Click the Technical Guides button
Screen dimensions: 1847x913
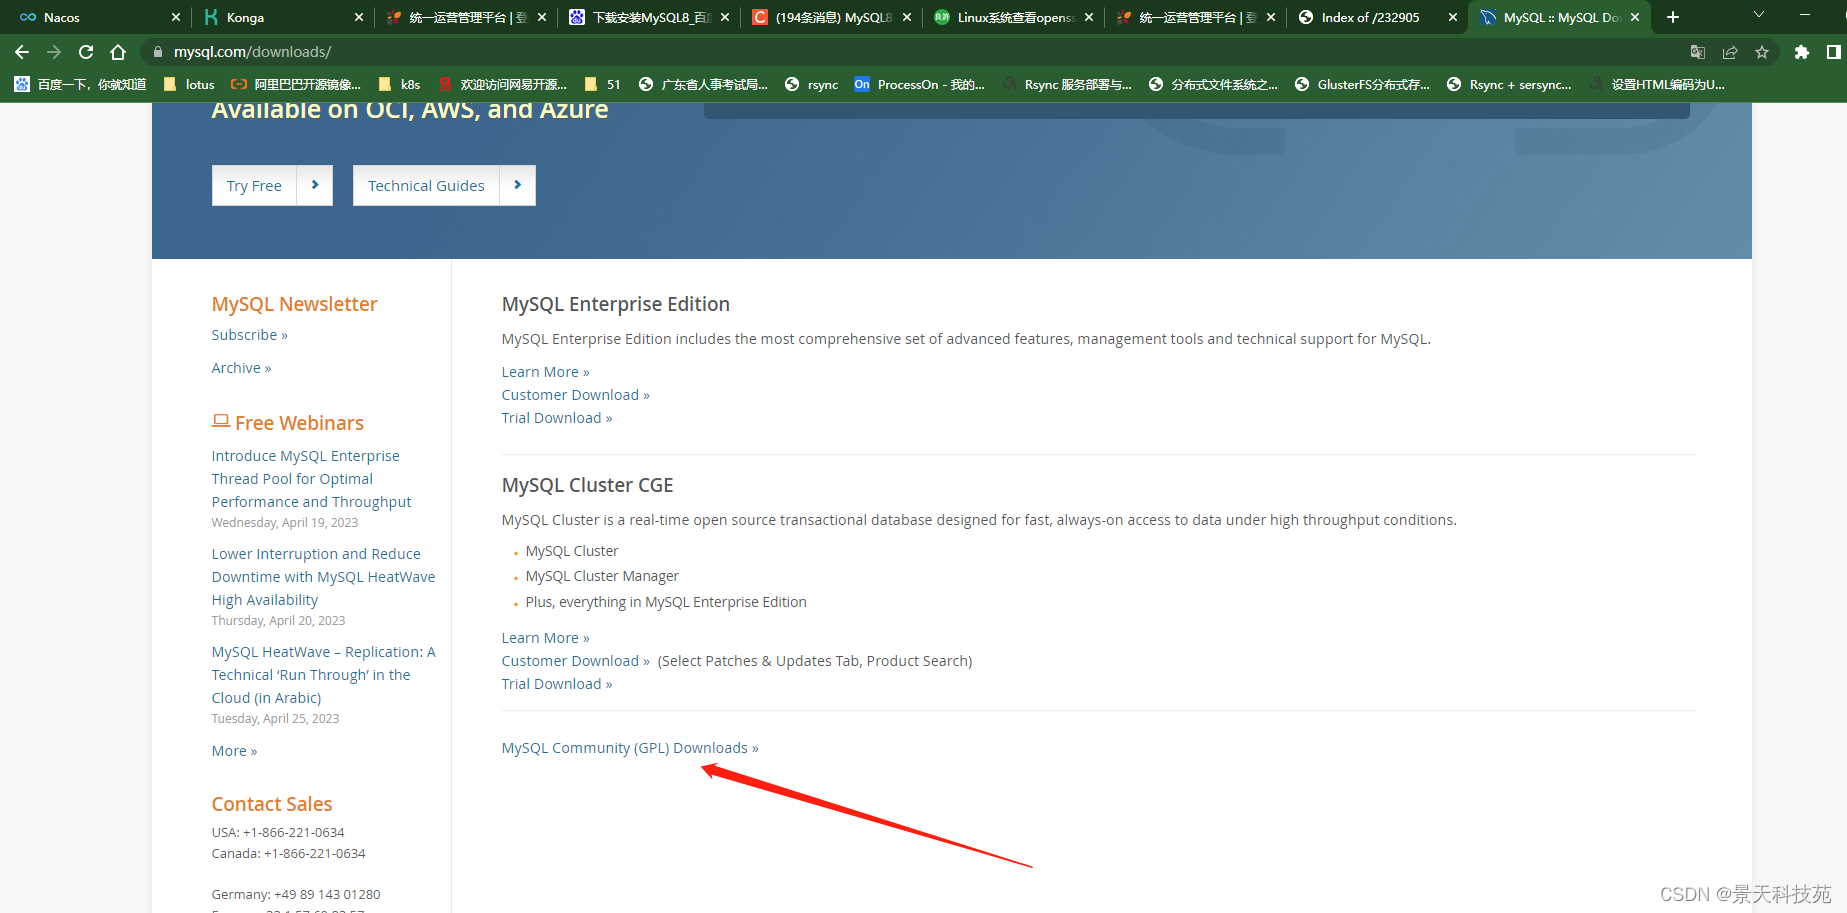(x=444, y=186)
